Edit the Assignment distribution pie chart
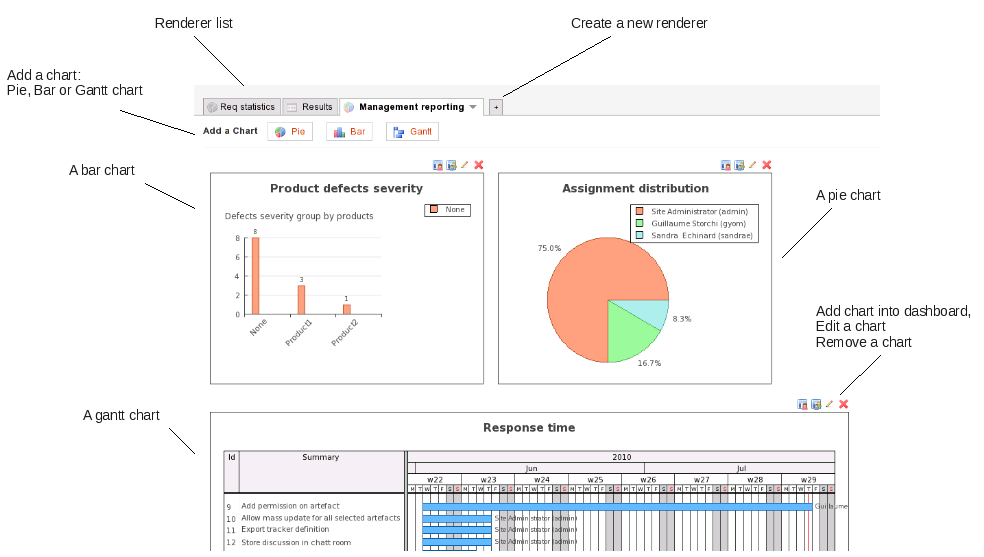 coord(752,165)
